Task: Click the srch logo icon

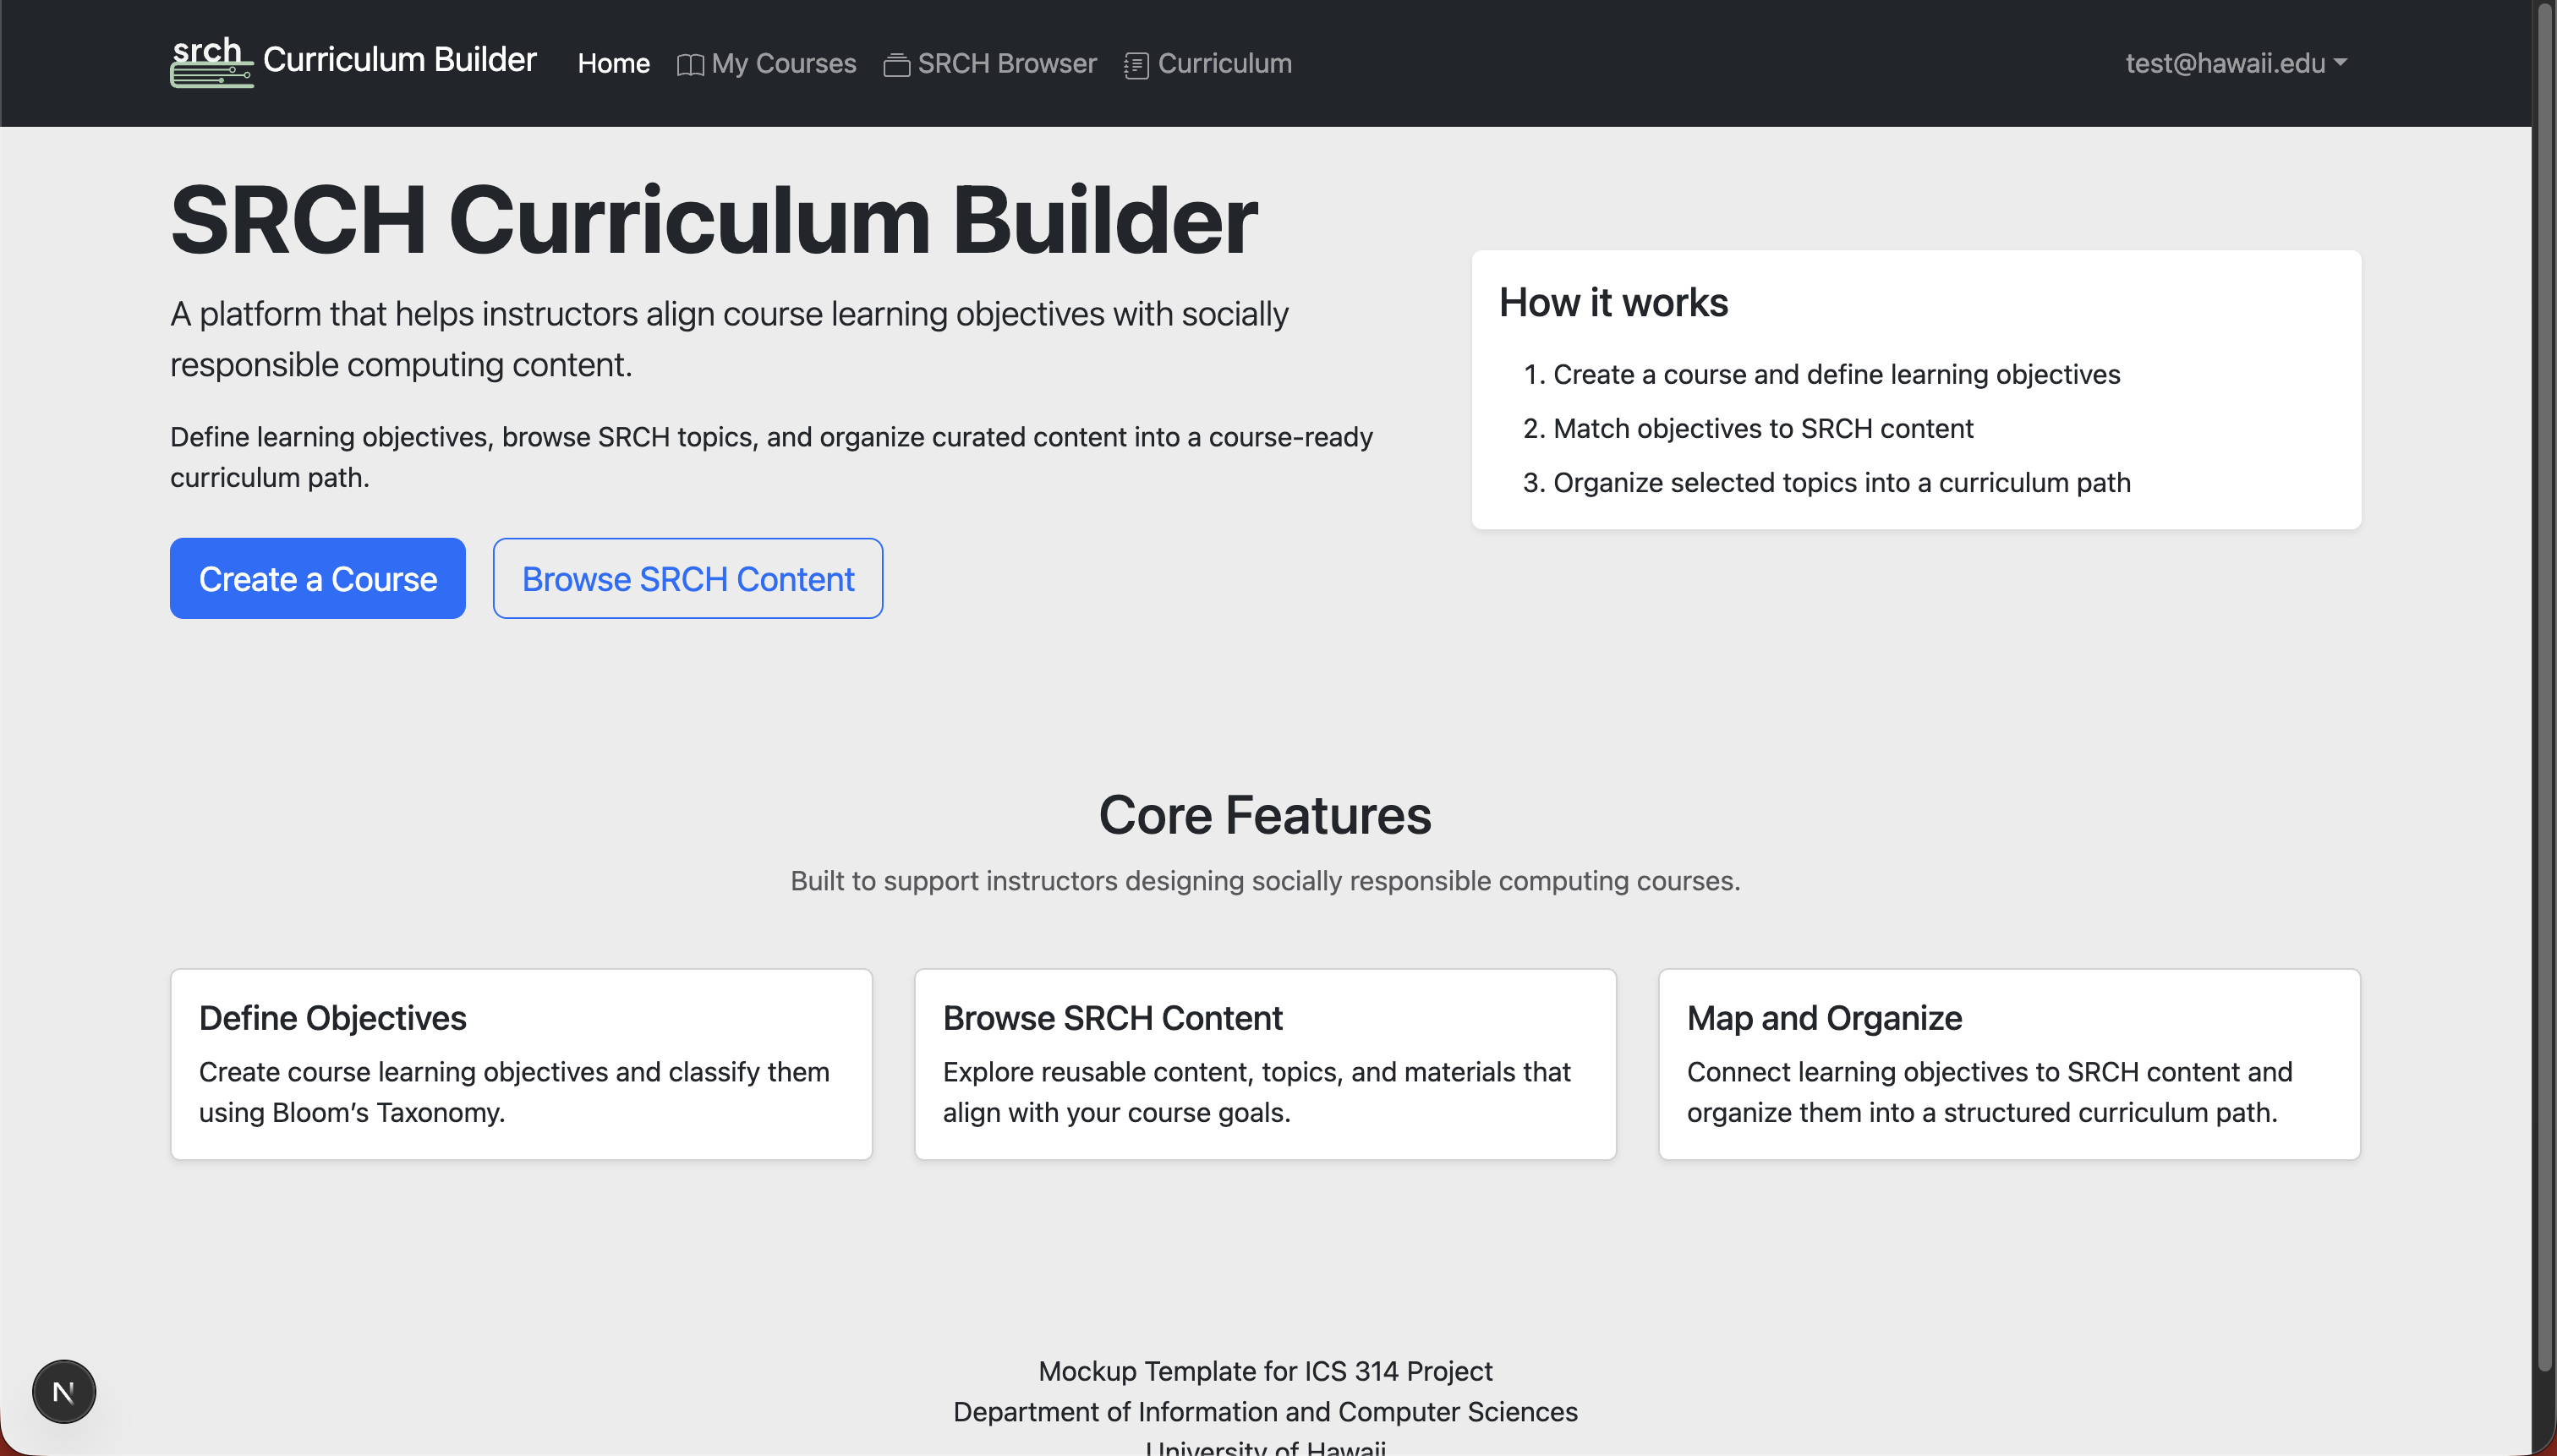Action: (210, 62)
